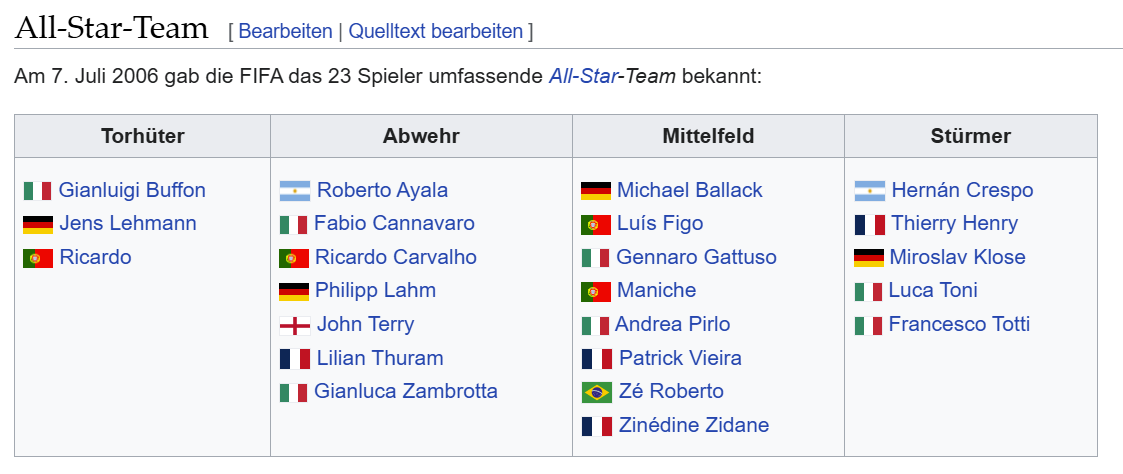Screen dimensions: 1123x474
Task: Click the Argentine flag next to Roberto Ayala
Action: pos(294,190)
